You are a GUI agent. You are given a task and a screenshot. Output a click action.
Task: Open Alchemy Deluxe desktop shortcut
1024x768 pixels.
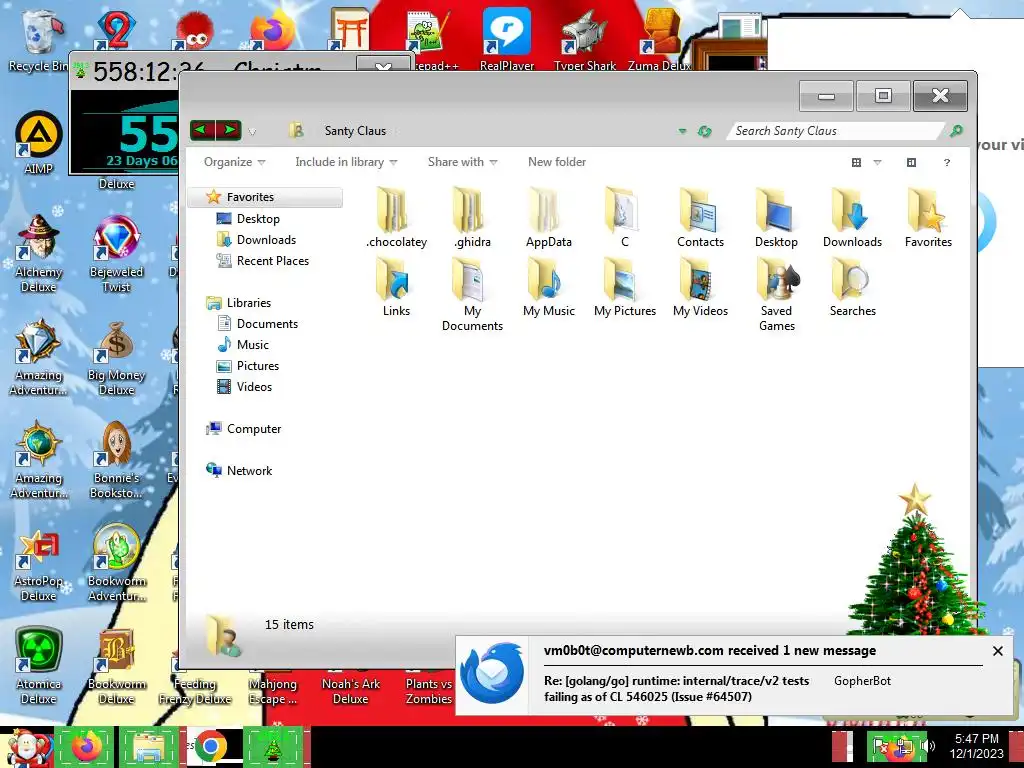[39, 255]
